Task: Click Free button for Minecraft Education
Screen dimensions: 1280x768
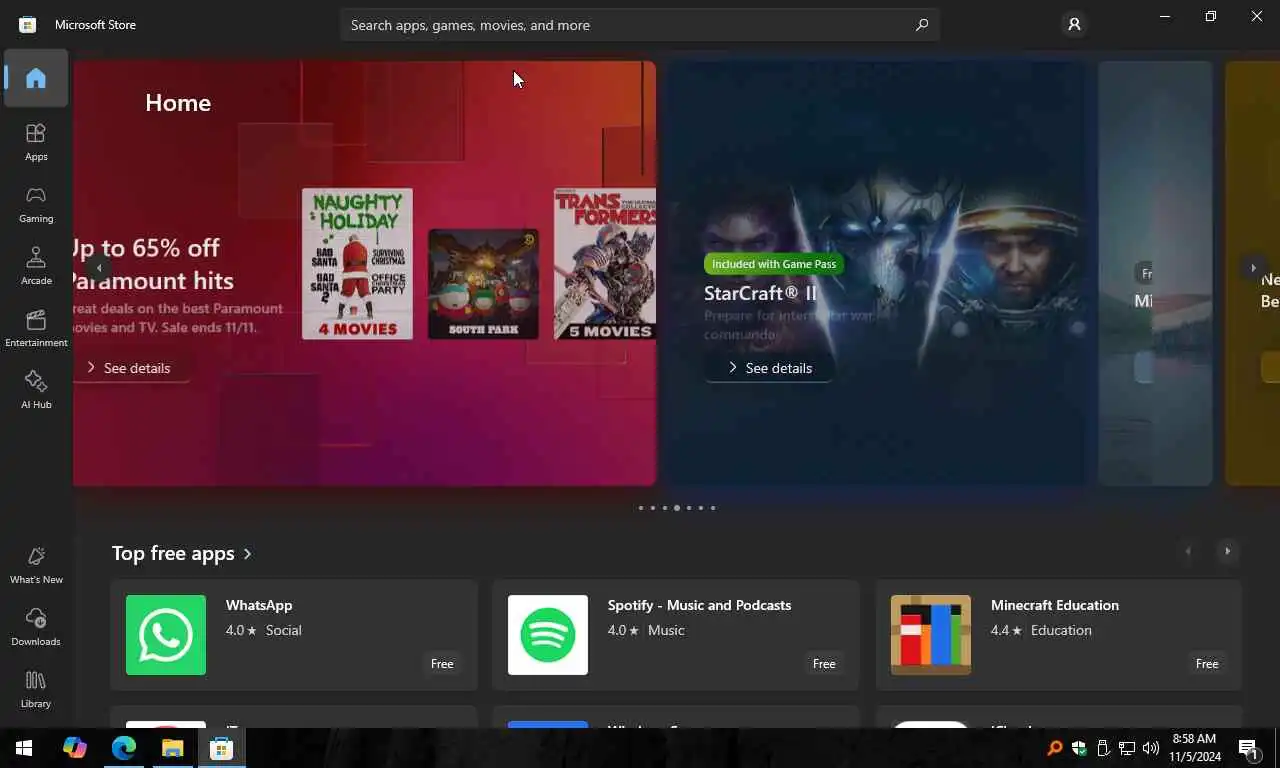Action: pyautogui.click(x=1207, y=664)
